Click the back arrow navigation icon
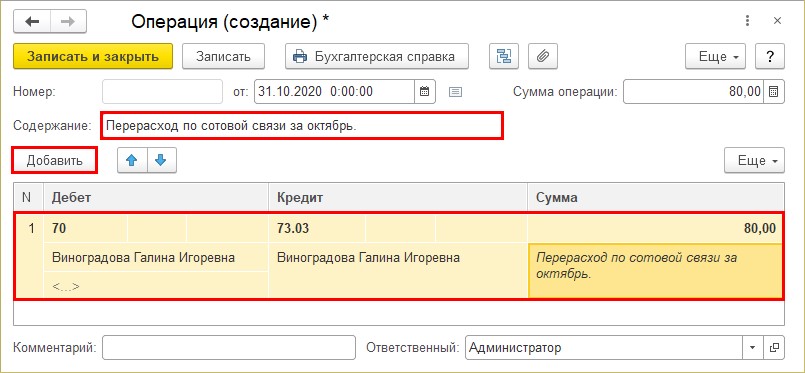 point(32,22)
